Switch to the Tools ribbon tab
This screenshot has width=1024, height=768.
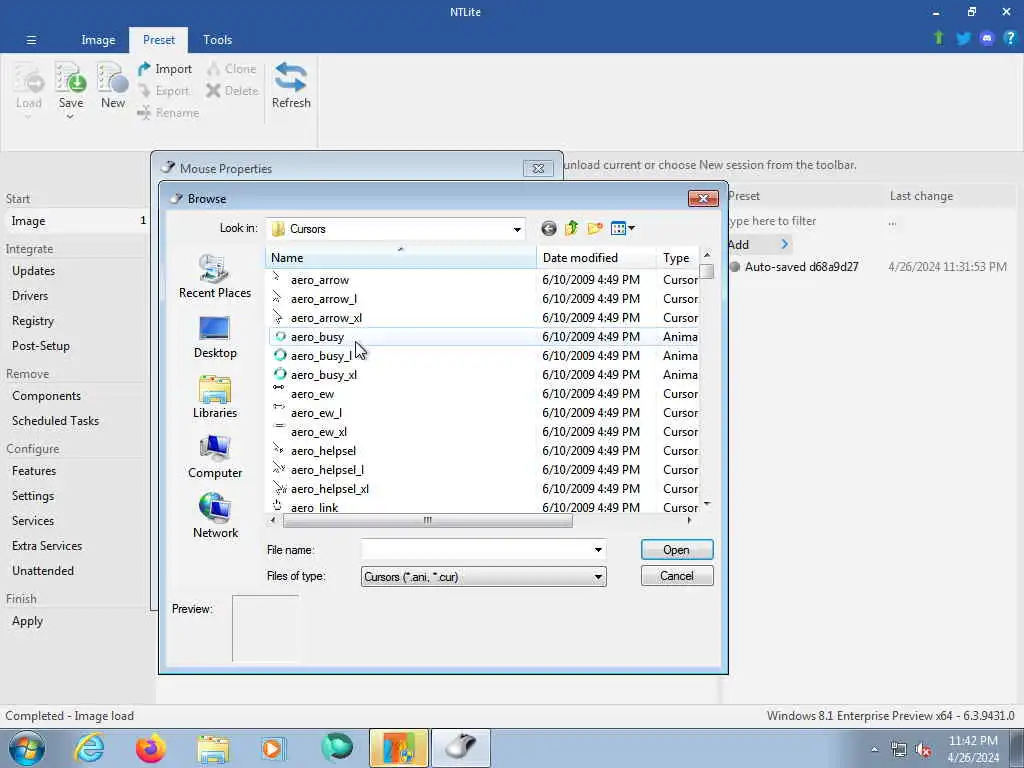tap(217, 40)
